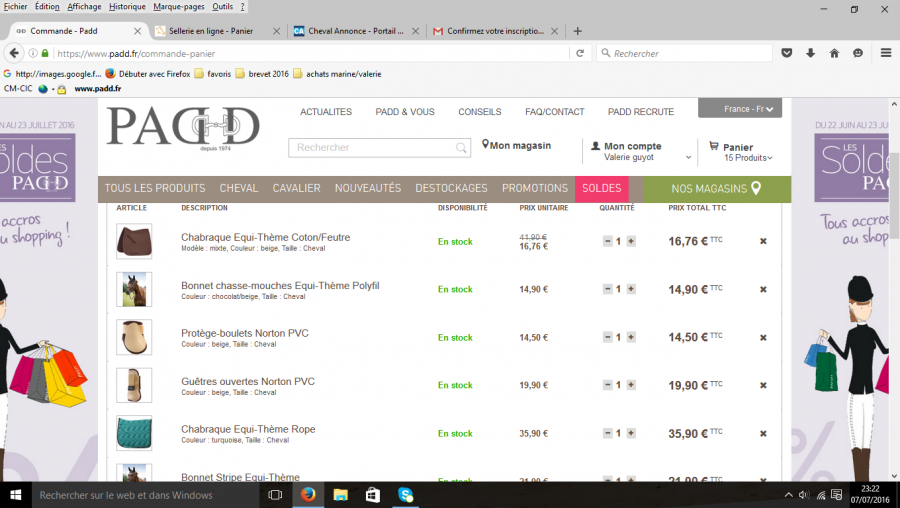
Task: Switch to Cheval Annonce tab
Action: pos(356,31)
